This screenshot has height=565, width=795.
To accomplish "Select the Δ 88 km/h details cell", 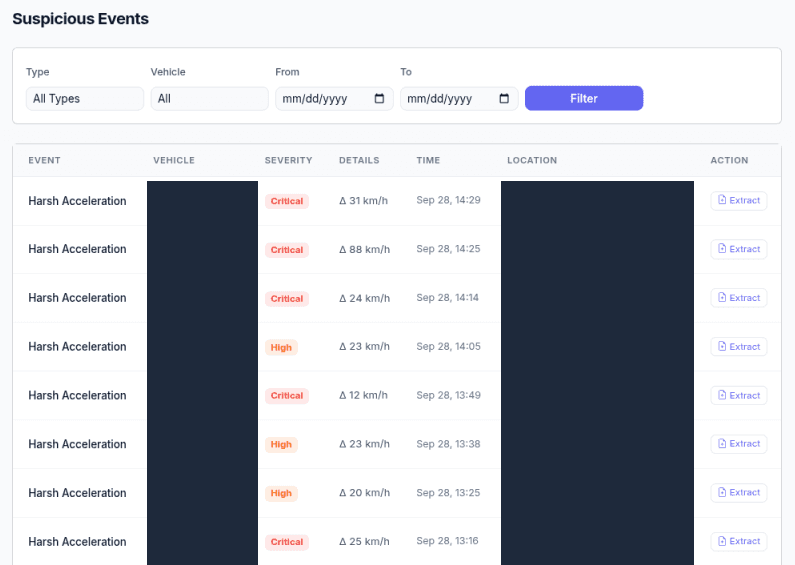I will [x=365, y=250].
